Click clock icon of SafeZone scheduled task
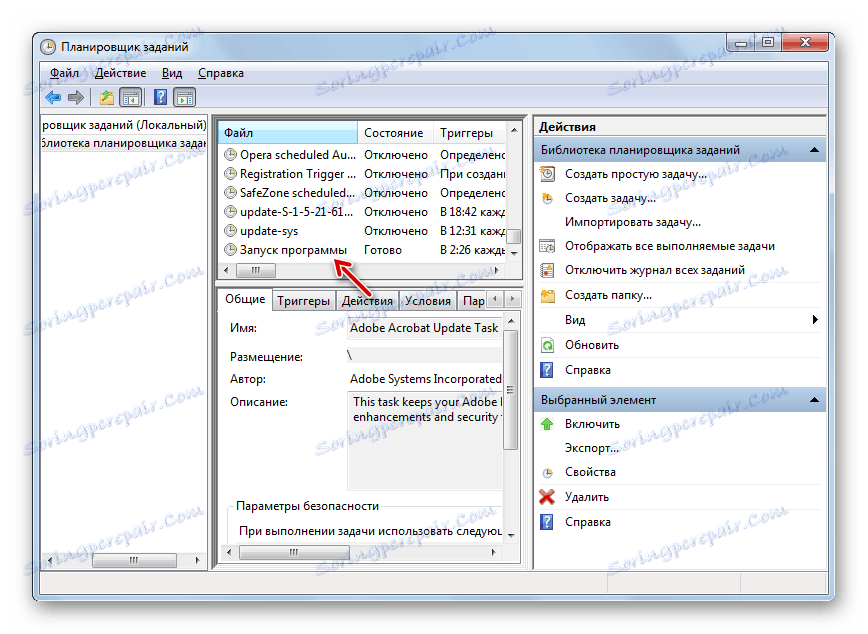The height and width of the screenshot is (634, 868). coord(230,193)
